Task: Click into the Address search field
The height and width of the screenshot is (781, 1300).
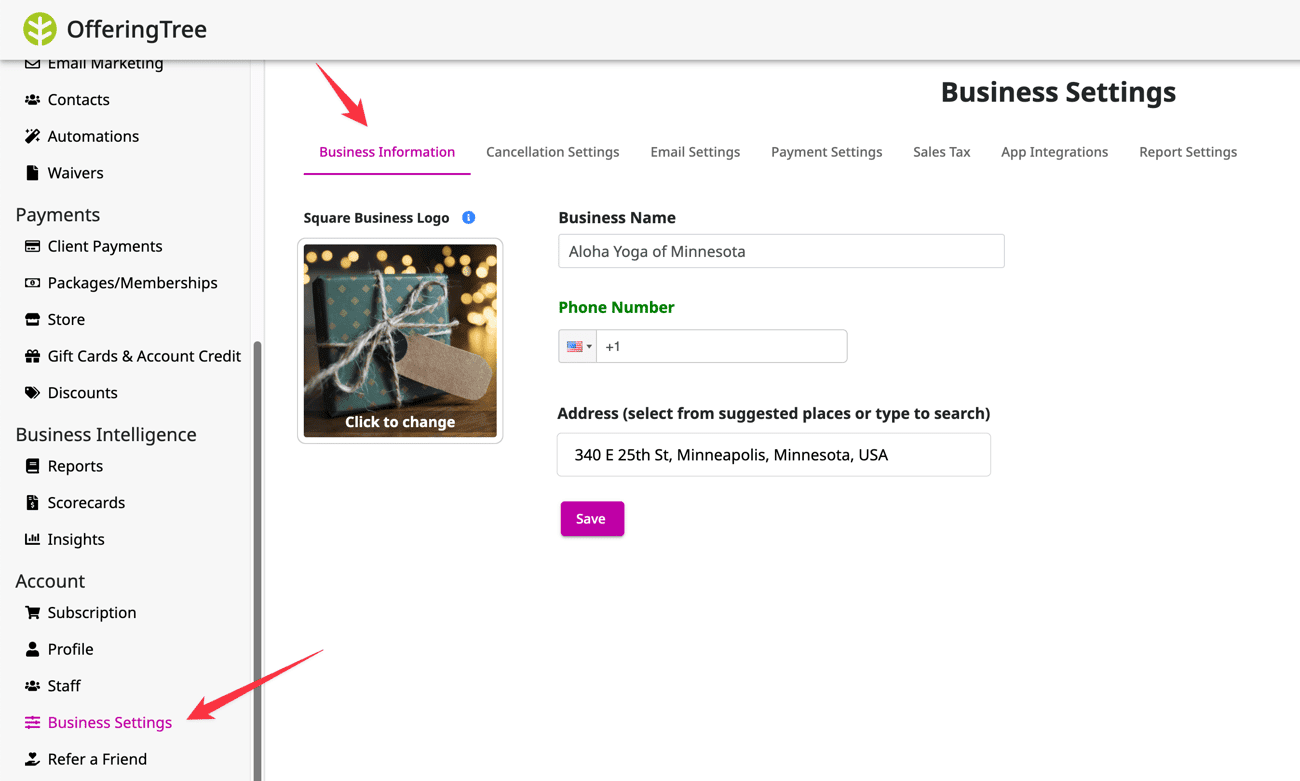Action: coord(773,455)
